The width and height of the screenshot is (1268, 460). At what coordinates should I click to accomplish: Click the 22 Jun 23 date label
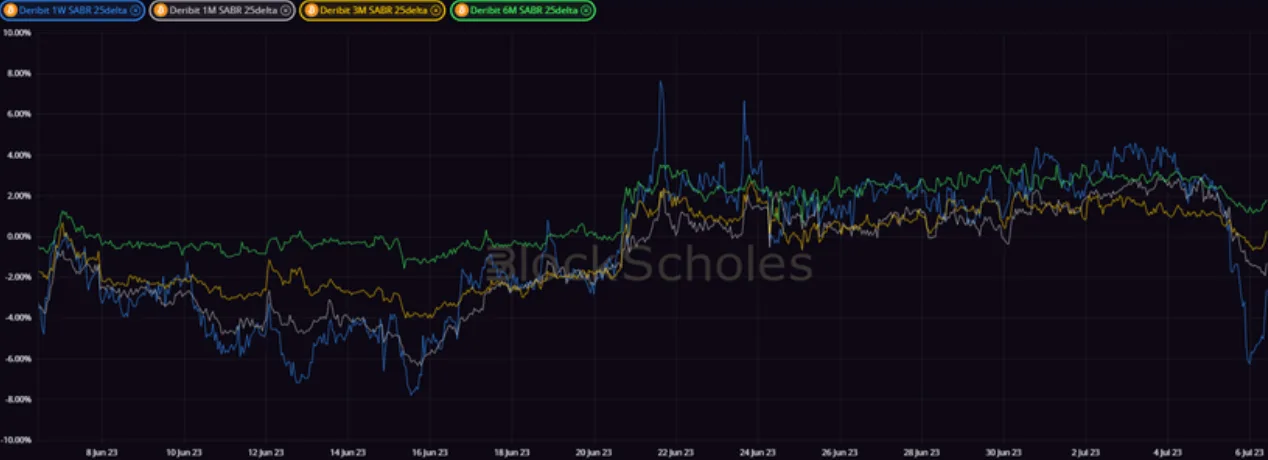tap(678, 451)
